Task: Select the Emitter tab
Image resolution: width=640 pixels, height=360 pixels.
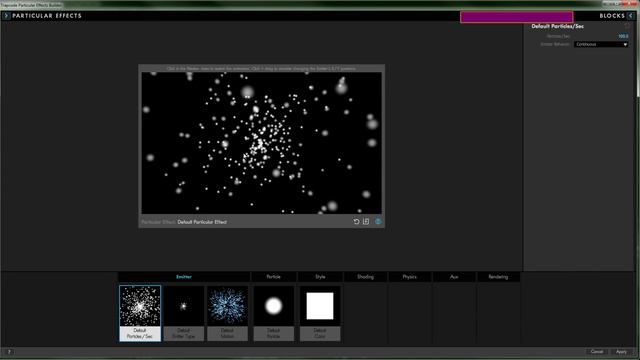Action: (184, 277)
